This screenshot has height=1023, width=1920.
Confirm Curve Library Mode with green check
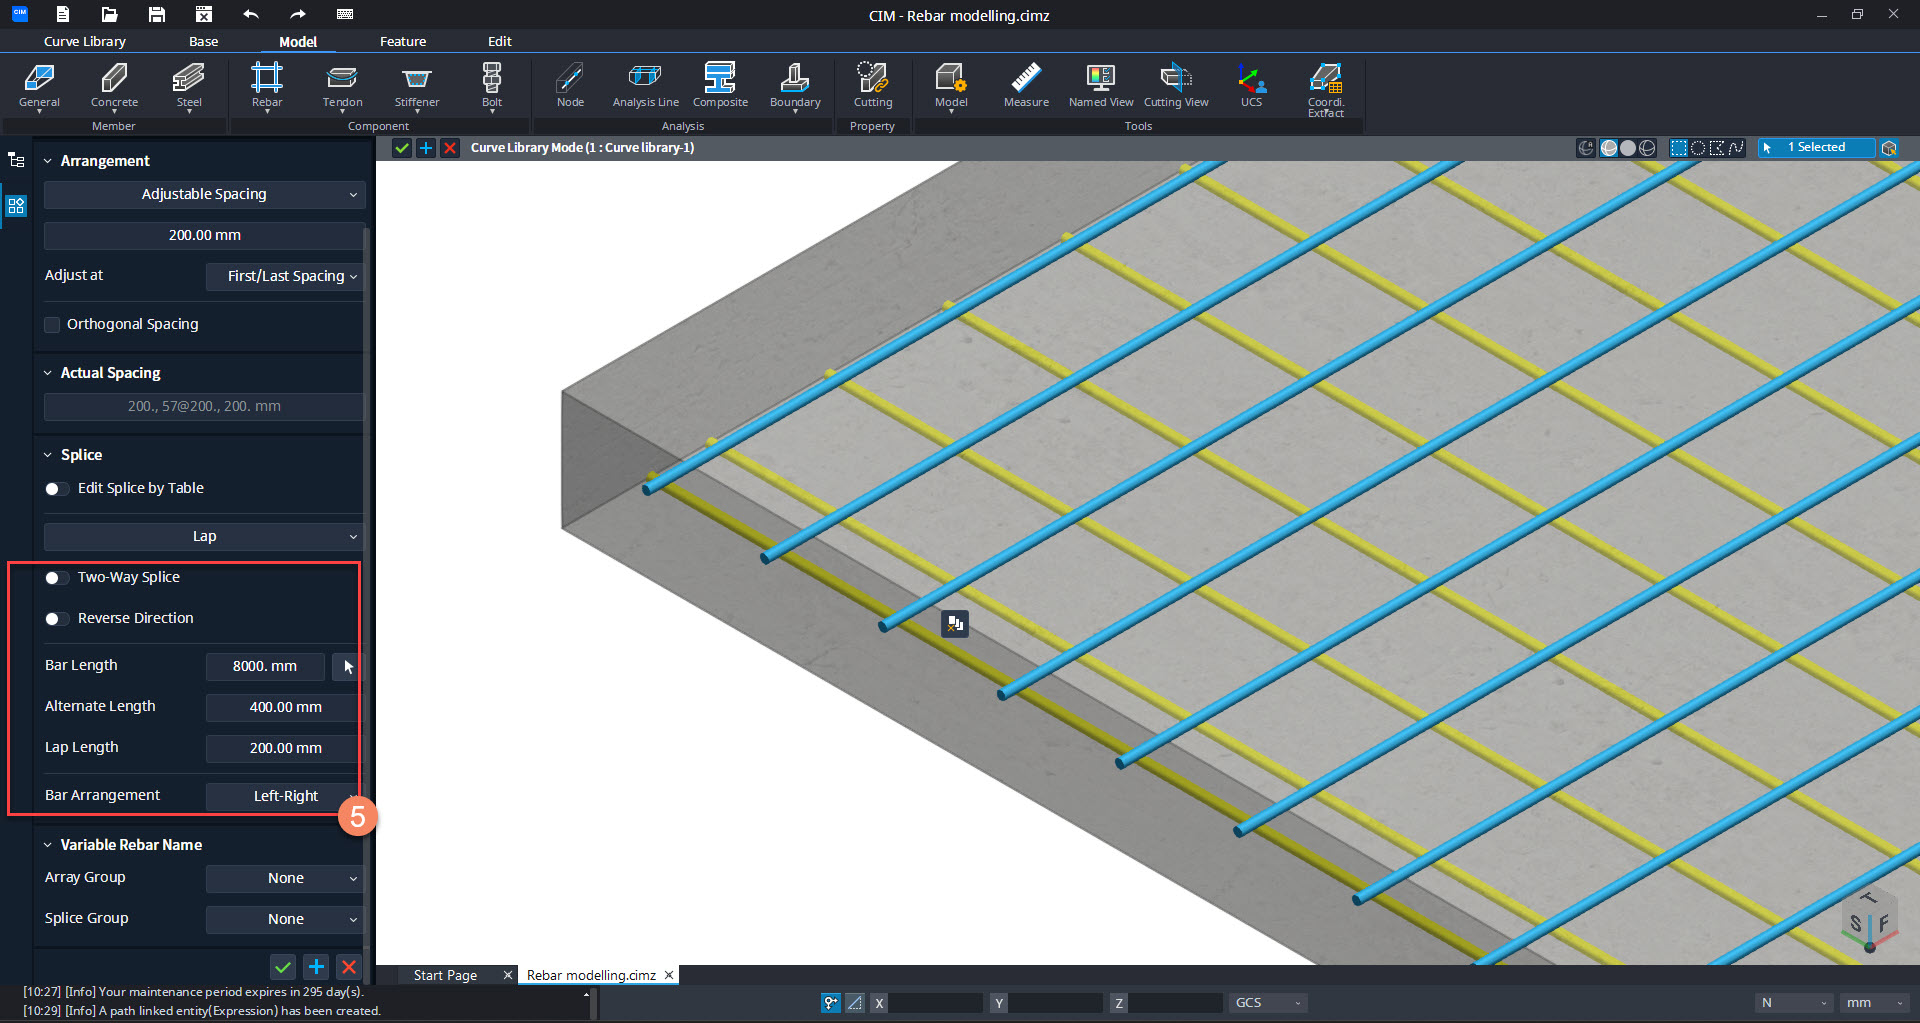(x=402, y=148)
